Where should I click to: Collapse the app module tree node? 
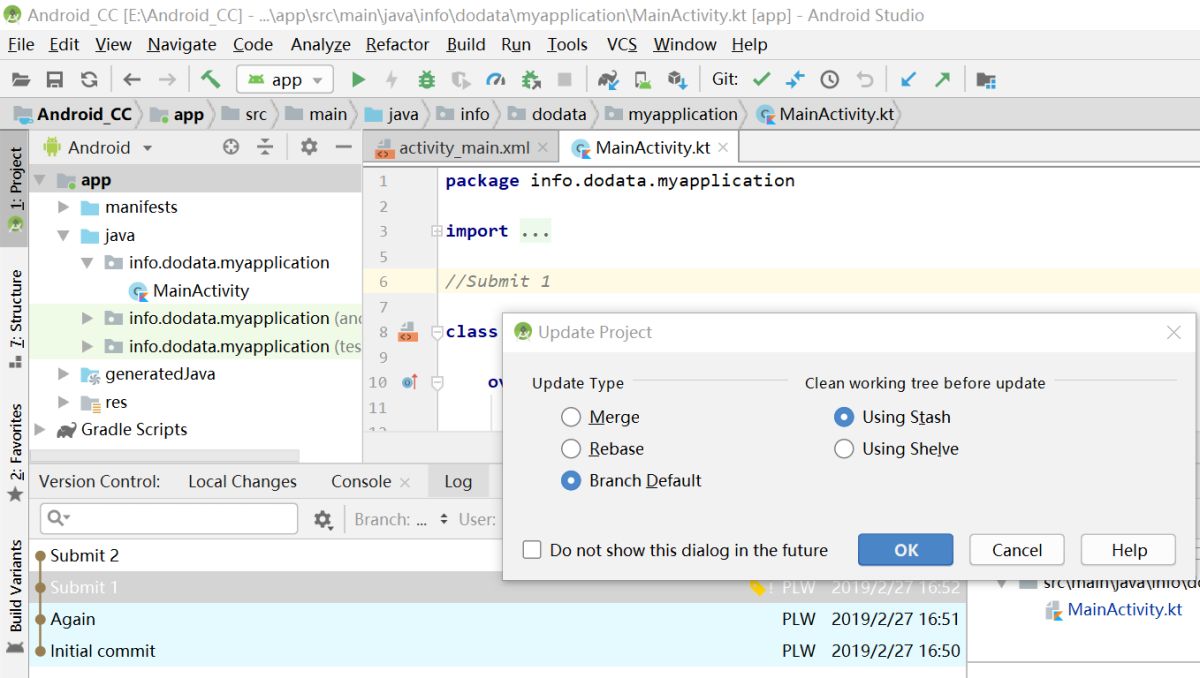point(40,181)
